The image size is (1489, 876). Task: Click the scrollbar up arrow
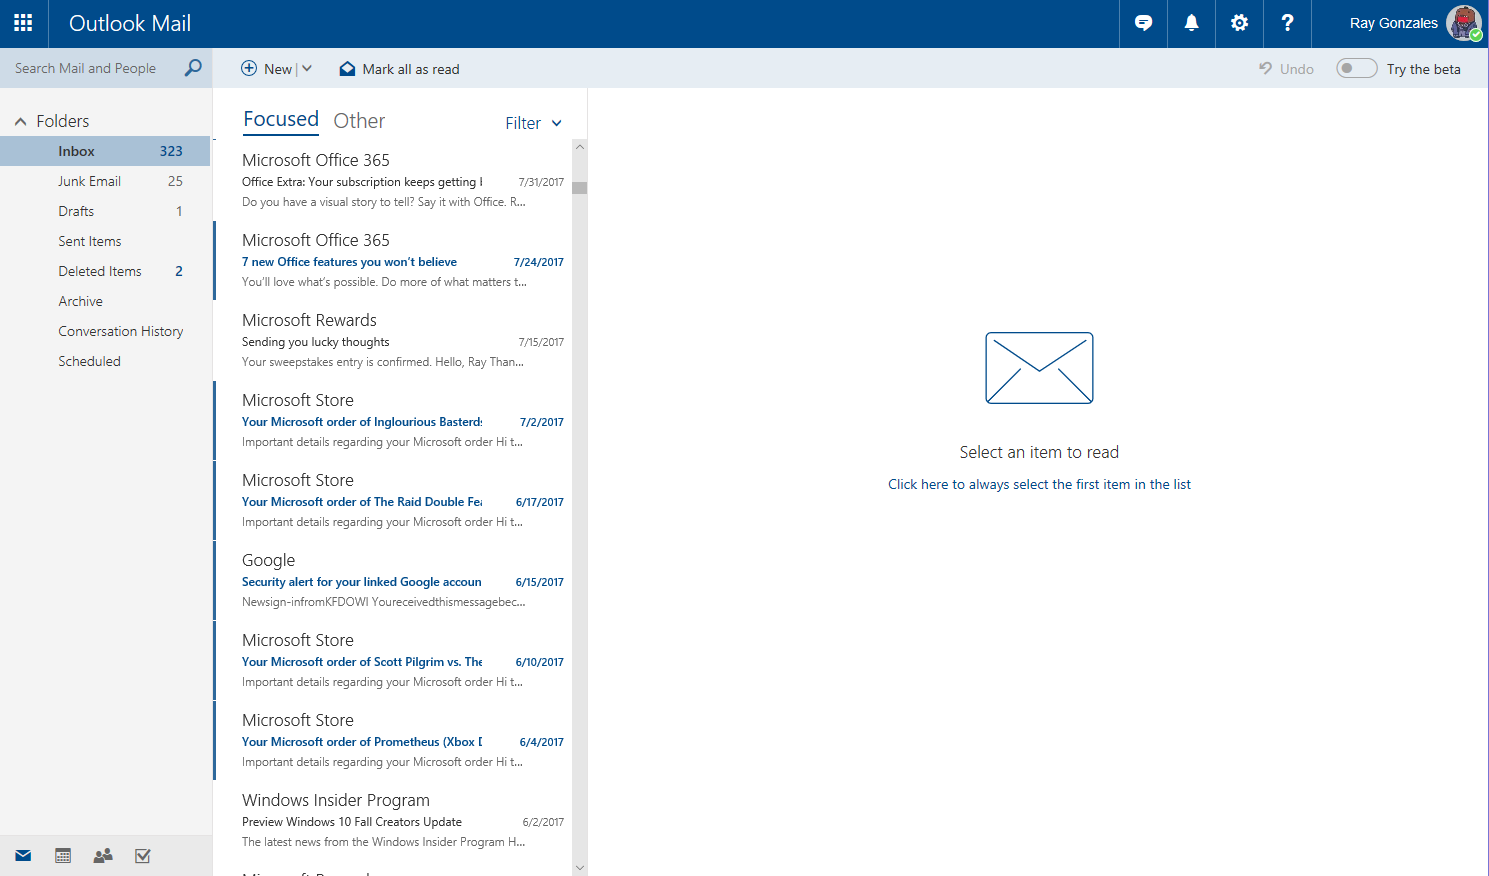(x=580, y=147)
